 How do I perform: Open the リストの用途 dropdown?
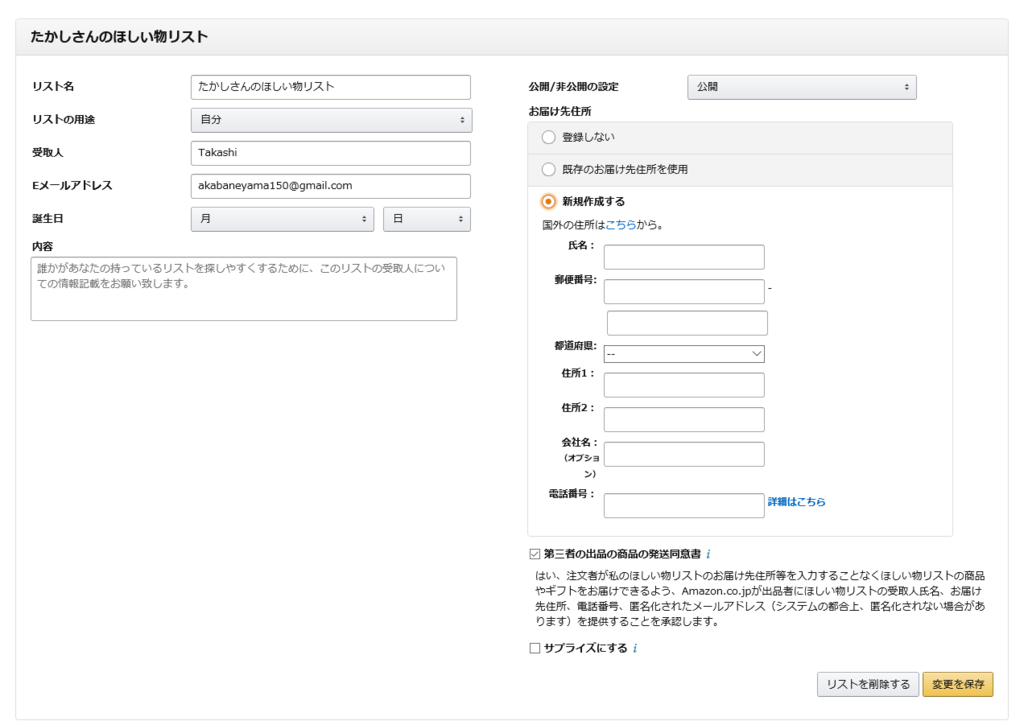(x=331, y=120)
